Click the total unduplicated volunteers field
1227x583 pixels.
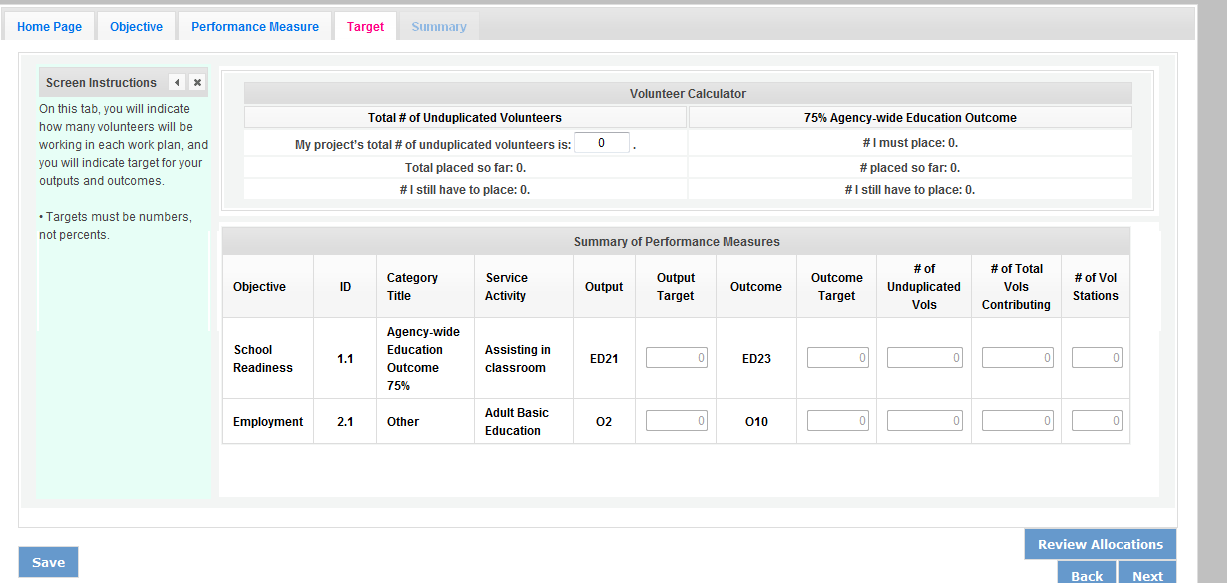coord(602,143)
